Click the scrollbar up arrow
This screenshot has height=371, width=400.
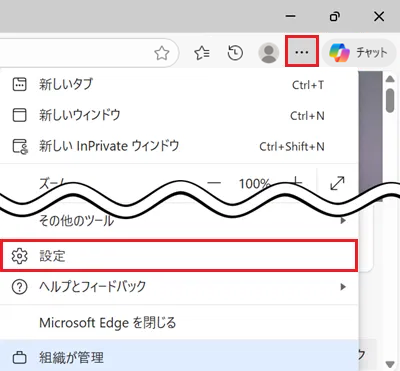390,79
